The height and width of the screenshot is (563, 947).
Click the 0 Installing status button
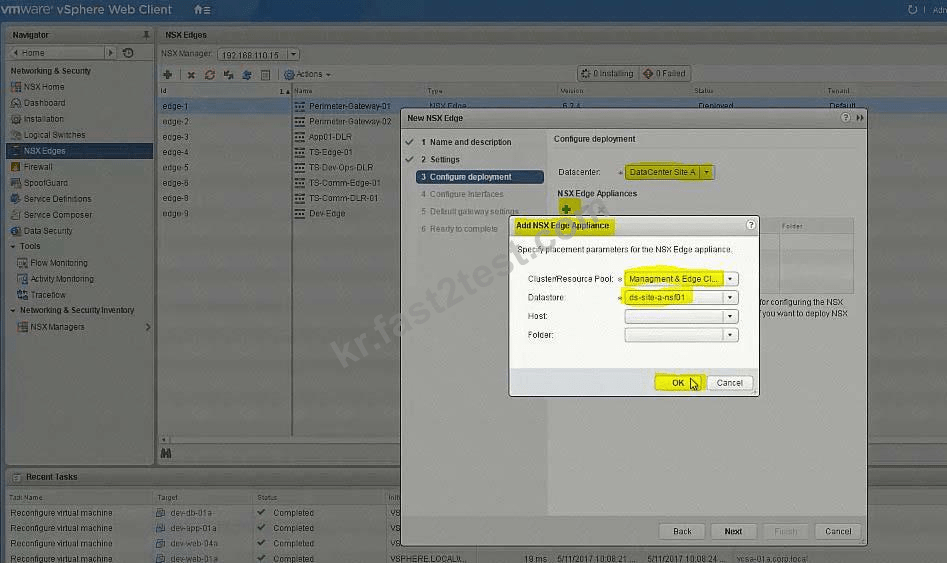[608, 74]
